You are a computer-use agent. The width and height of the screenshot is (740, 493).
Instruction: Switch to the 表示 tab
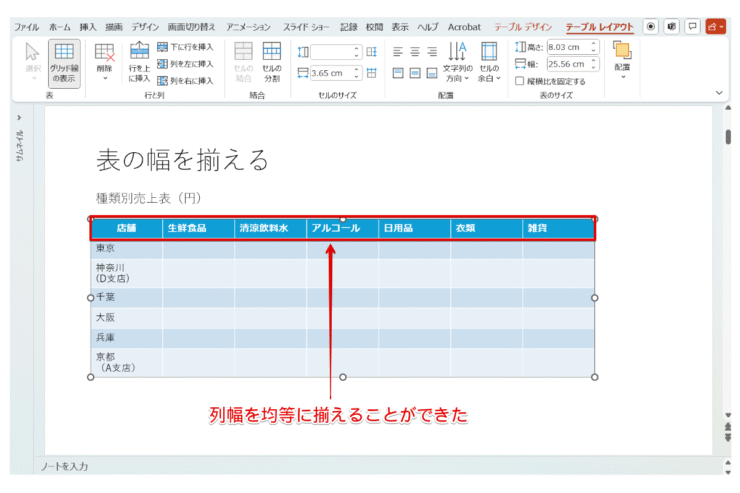coord(400,27)
